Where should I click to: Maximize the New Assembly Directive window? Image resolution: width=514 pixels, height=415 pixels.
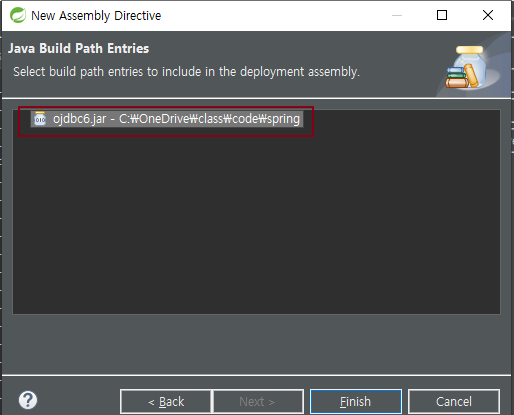point(442,15)
